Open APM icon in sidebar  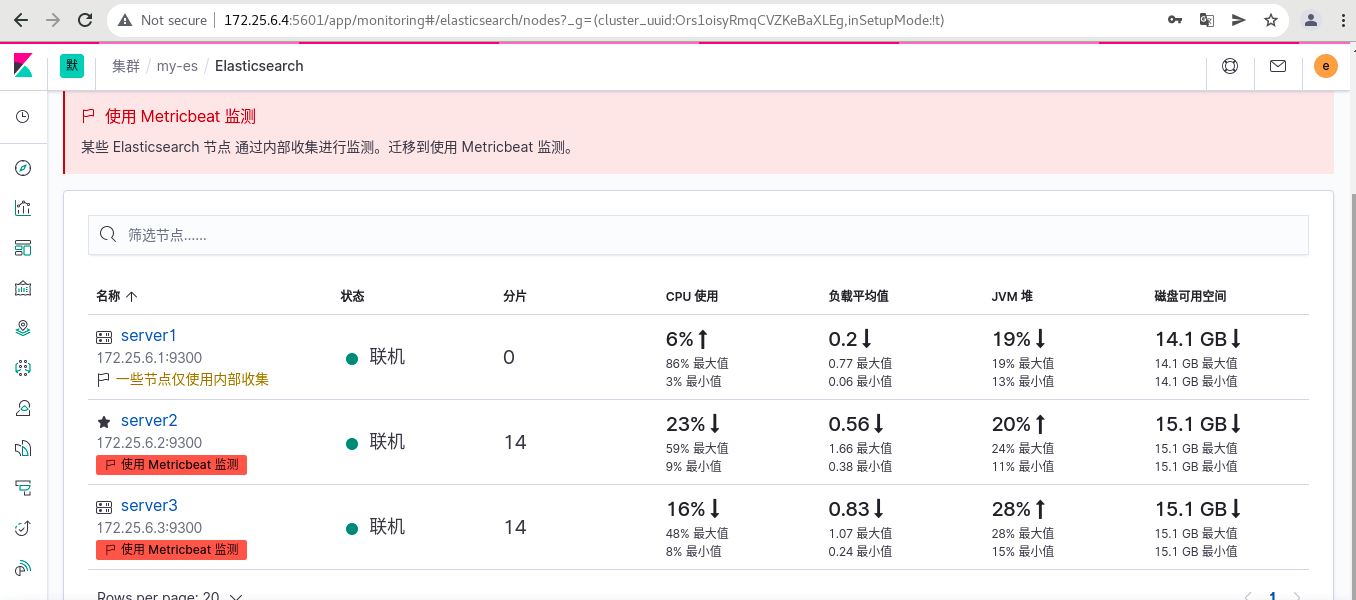(23, 488)
